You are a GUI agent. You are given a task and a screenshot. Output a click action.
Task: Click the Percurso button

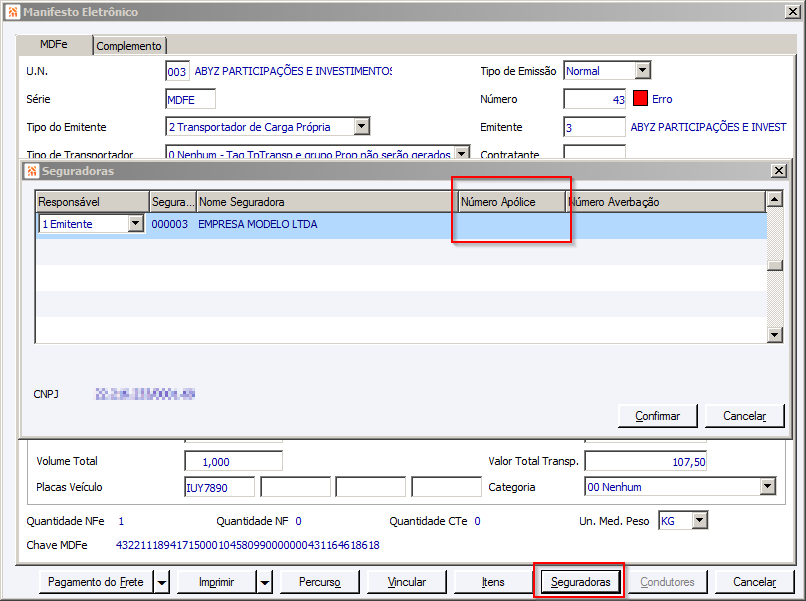(320, 582)
